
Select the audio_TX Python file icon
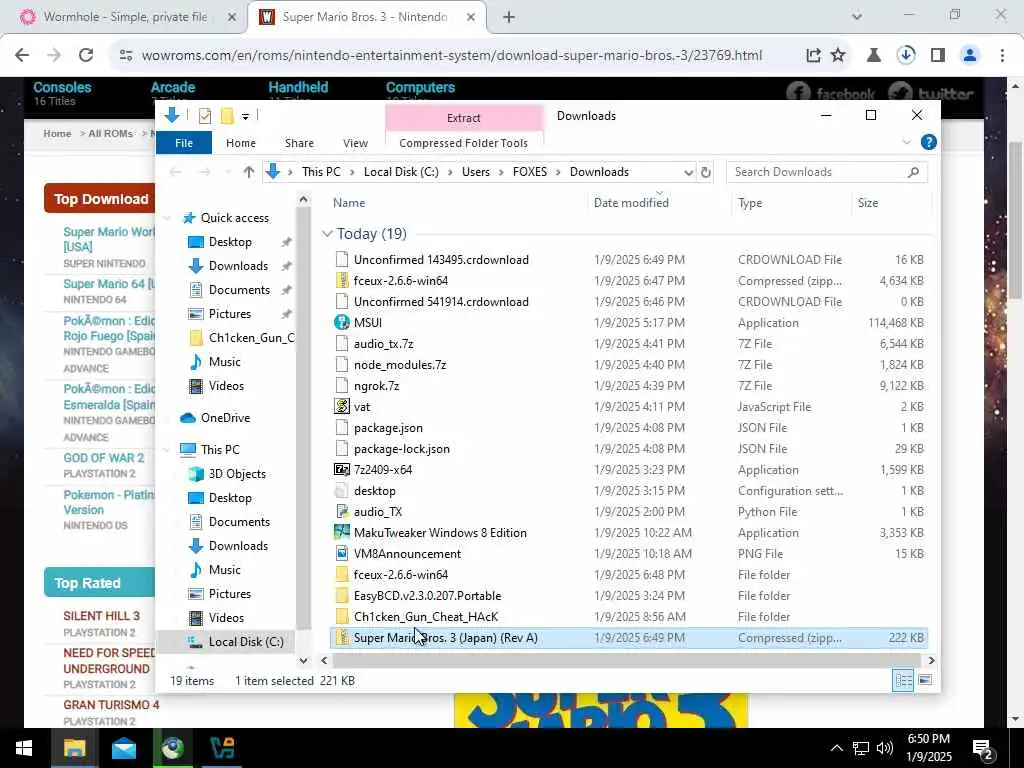point(342,512)
